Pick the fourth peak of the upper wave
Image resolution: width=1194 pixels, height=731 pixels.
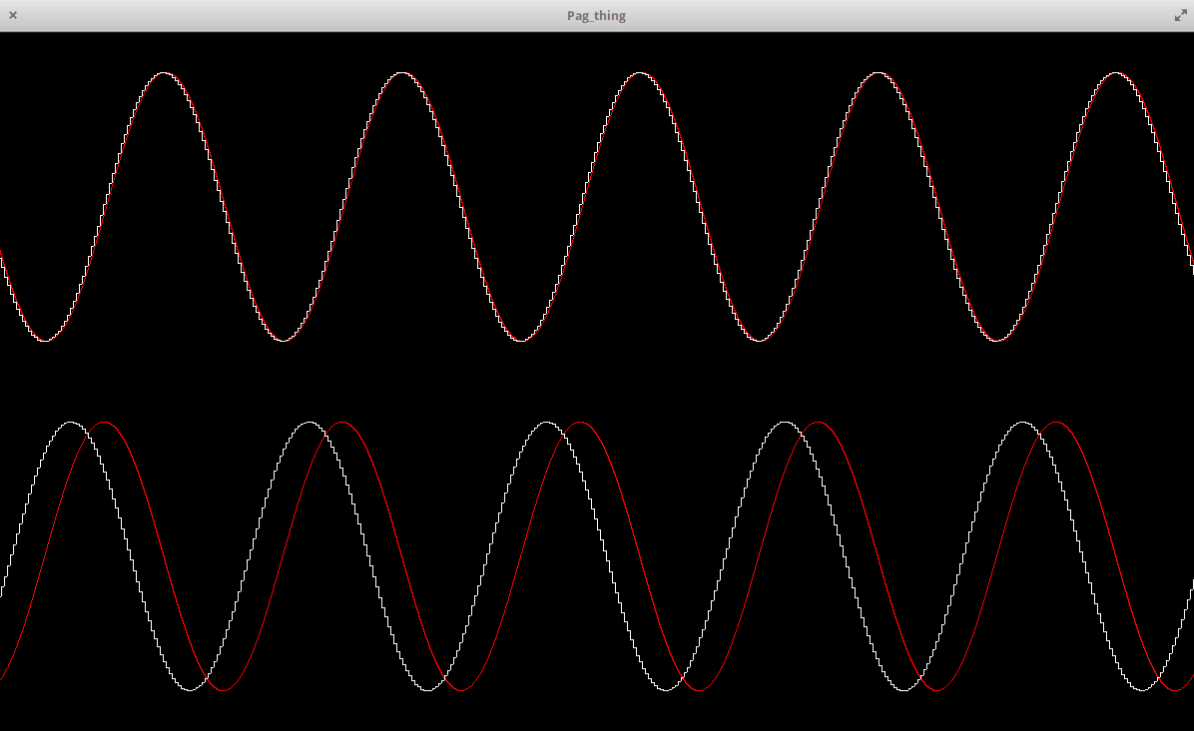877,73
